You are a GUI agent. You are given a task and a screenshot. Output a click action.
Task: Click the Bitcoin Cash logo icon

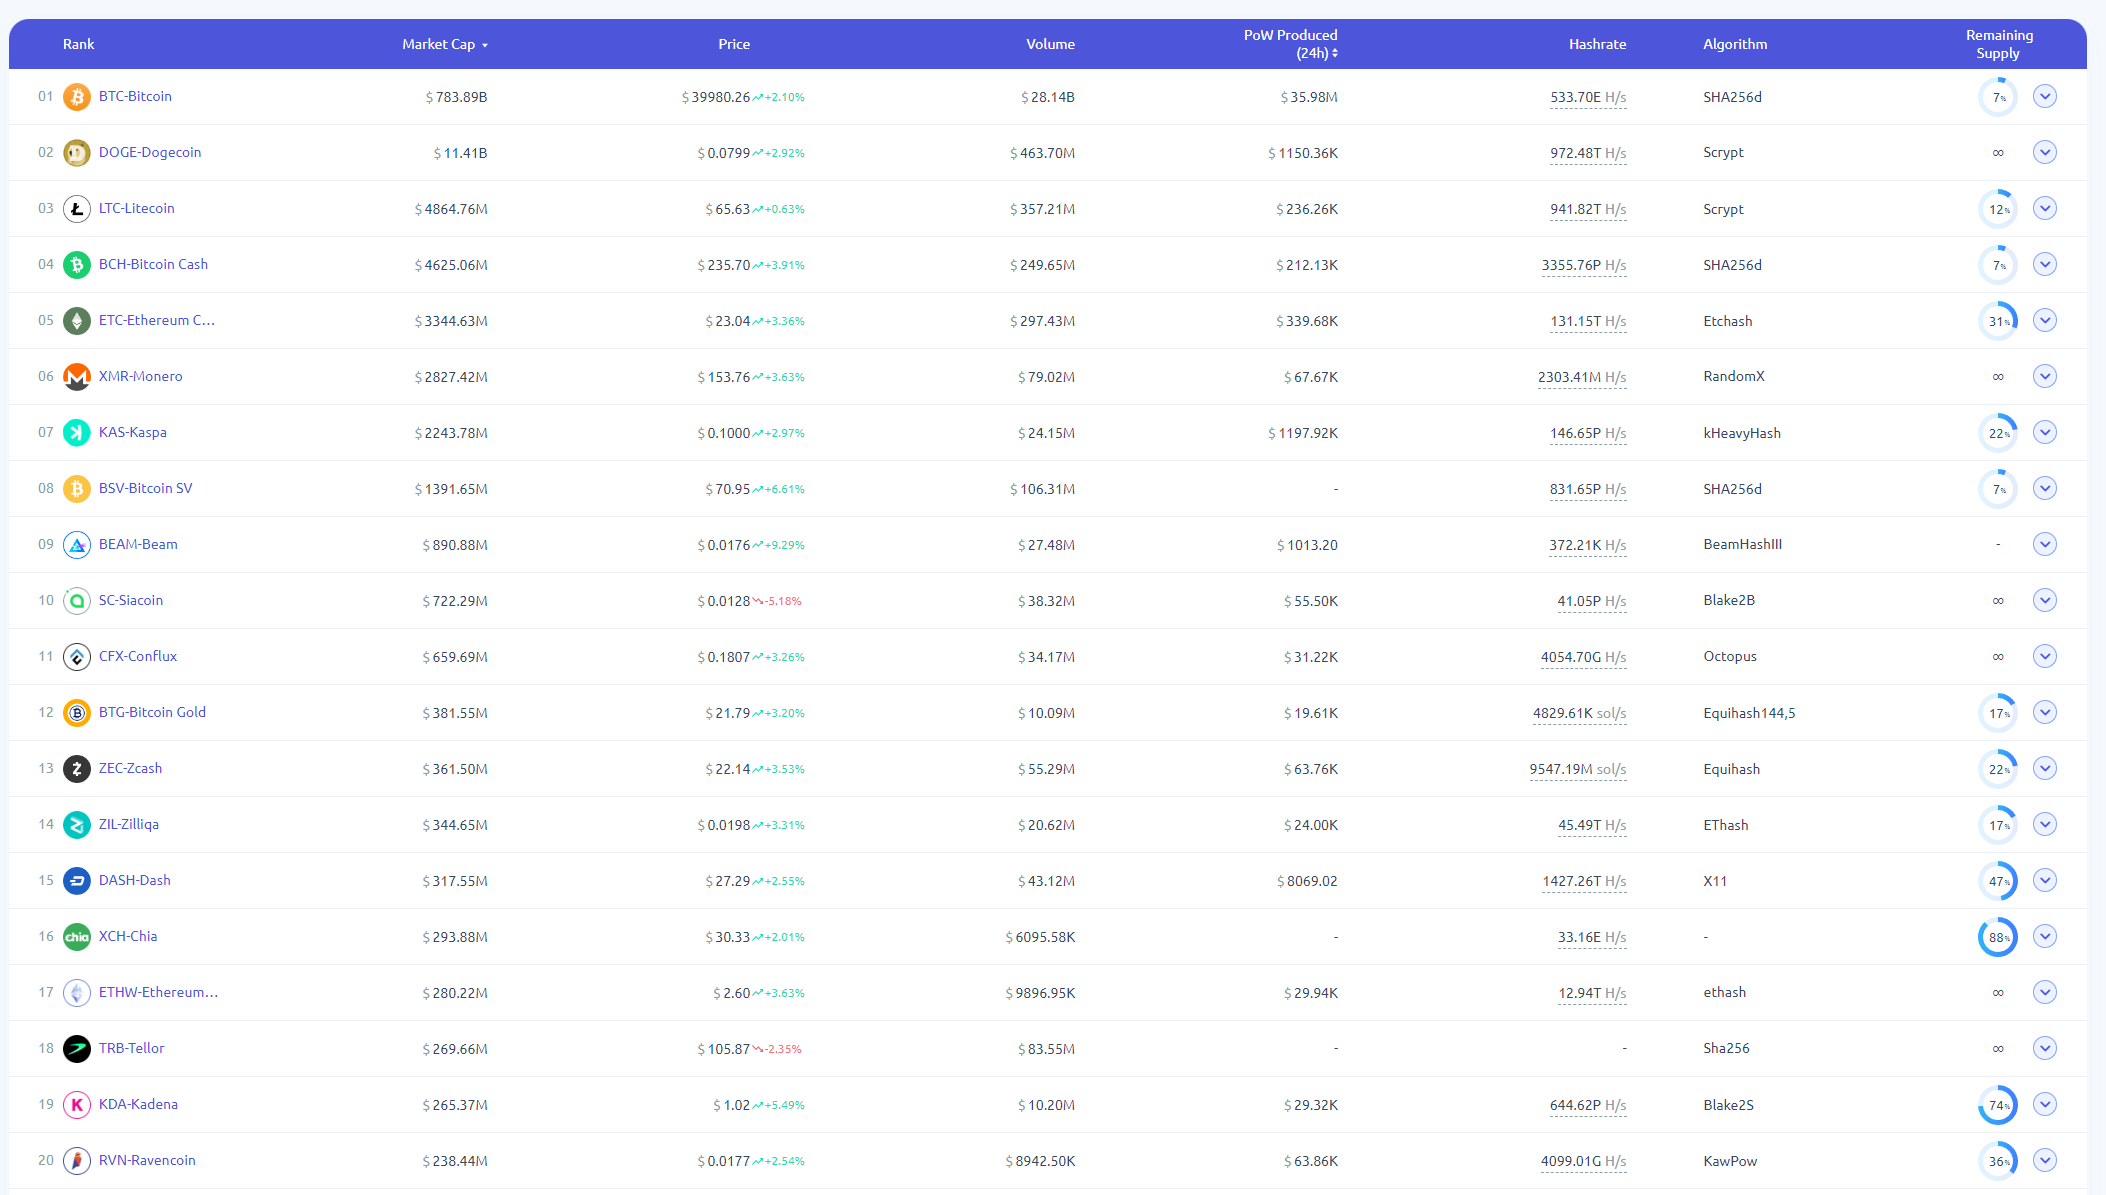77,265
